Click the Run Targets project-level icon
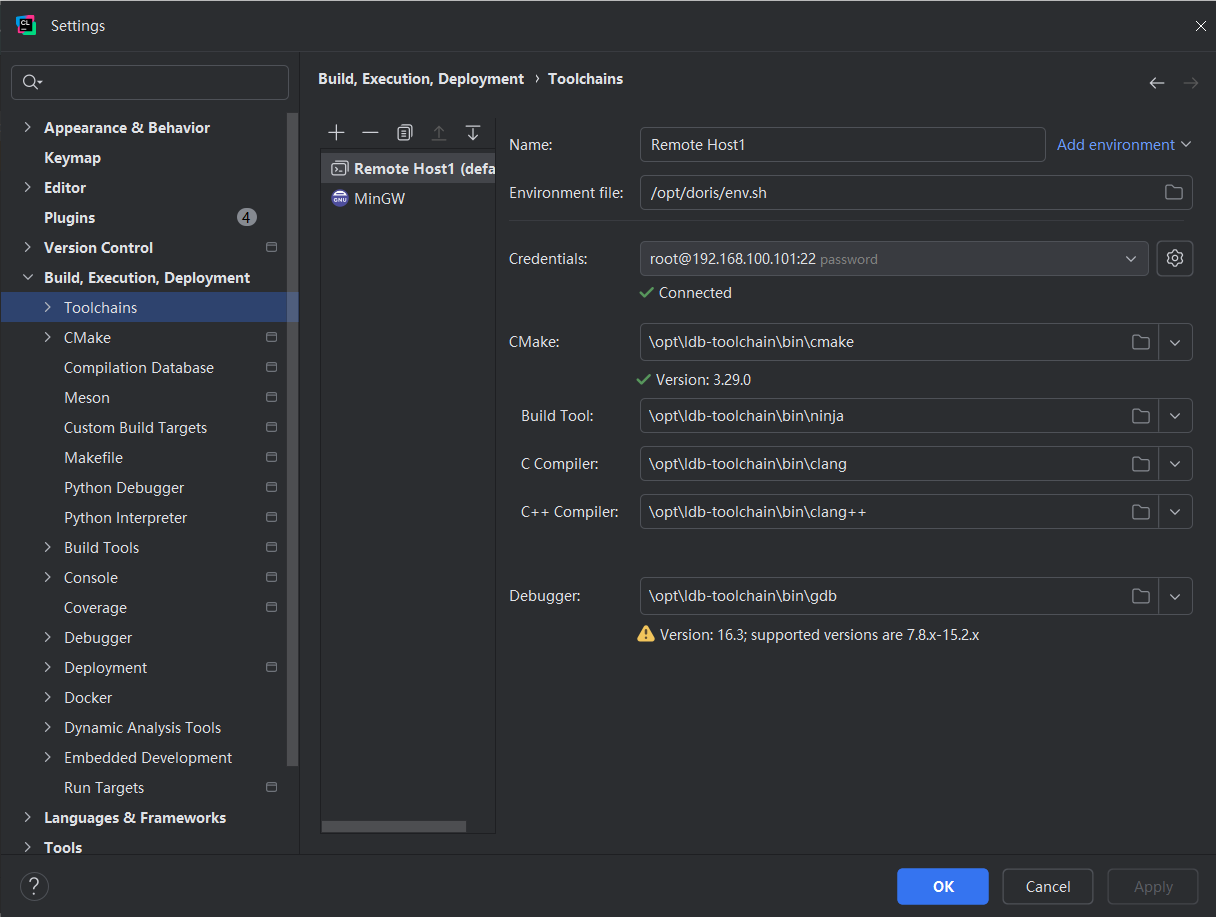This screenshot has height=917, width=1216. click(x=271, y=787)
